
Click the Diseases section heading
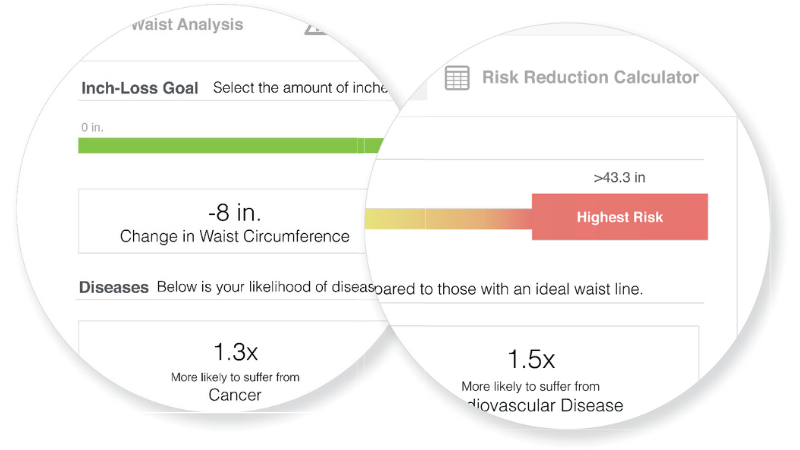[114, 287]
